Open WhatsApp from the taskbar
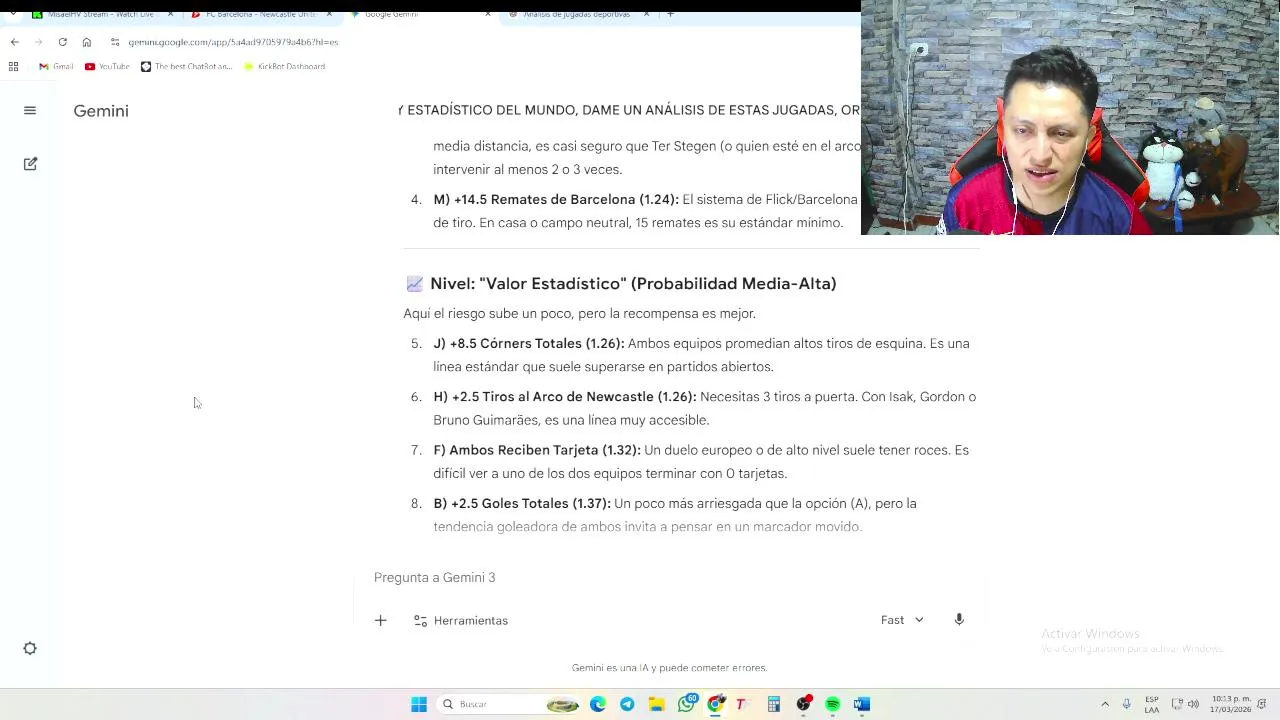This screenshot has height=720, width=1280. (x=686, y=704)
